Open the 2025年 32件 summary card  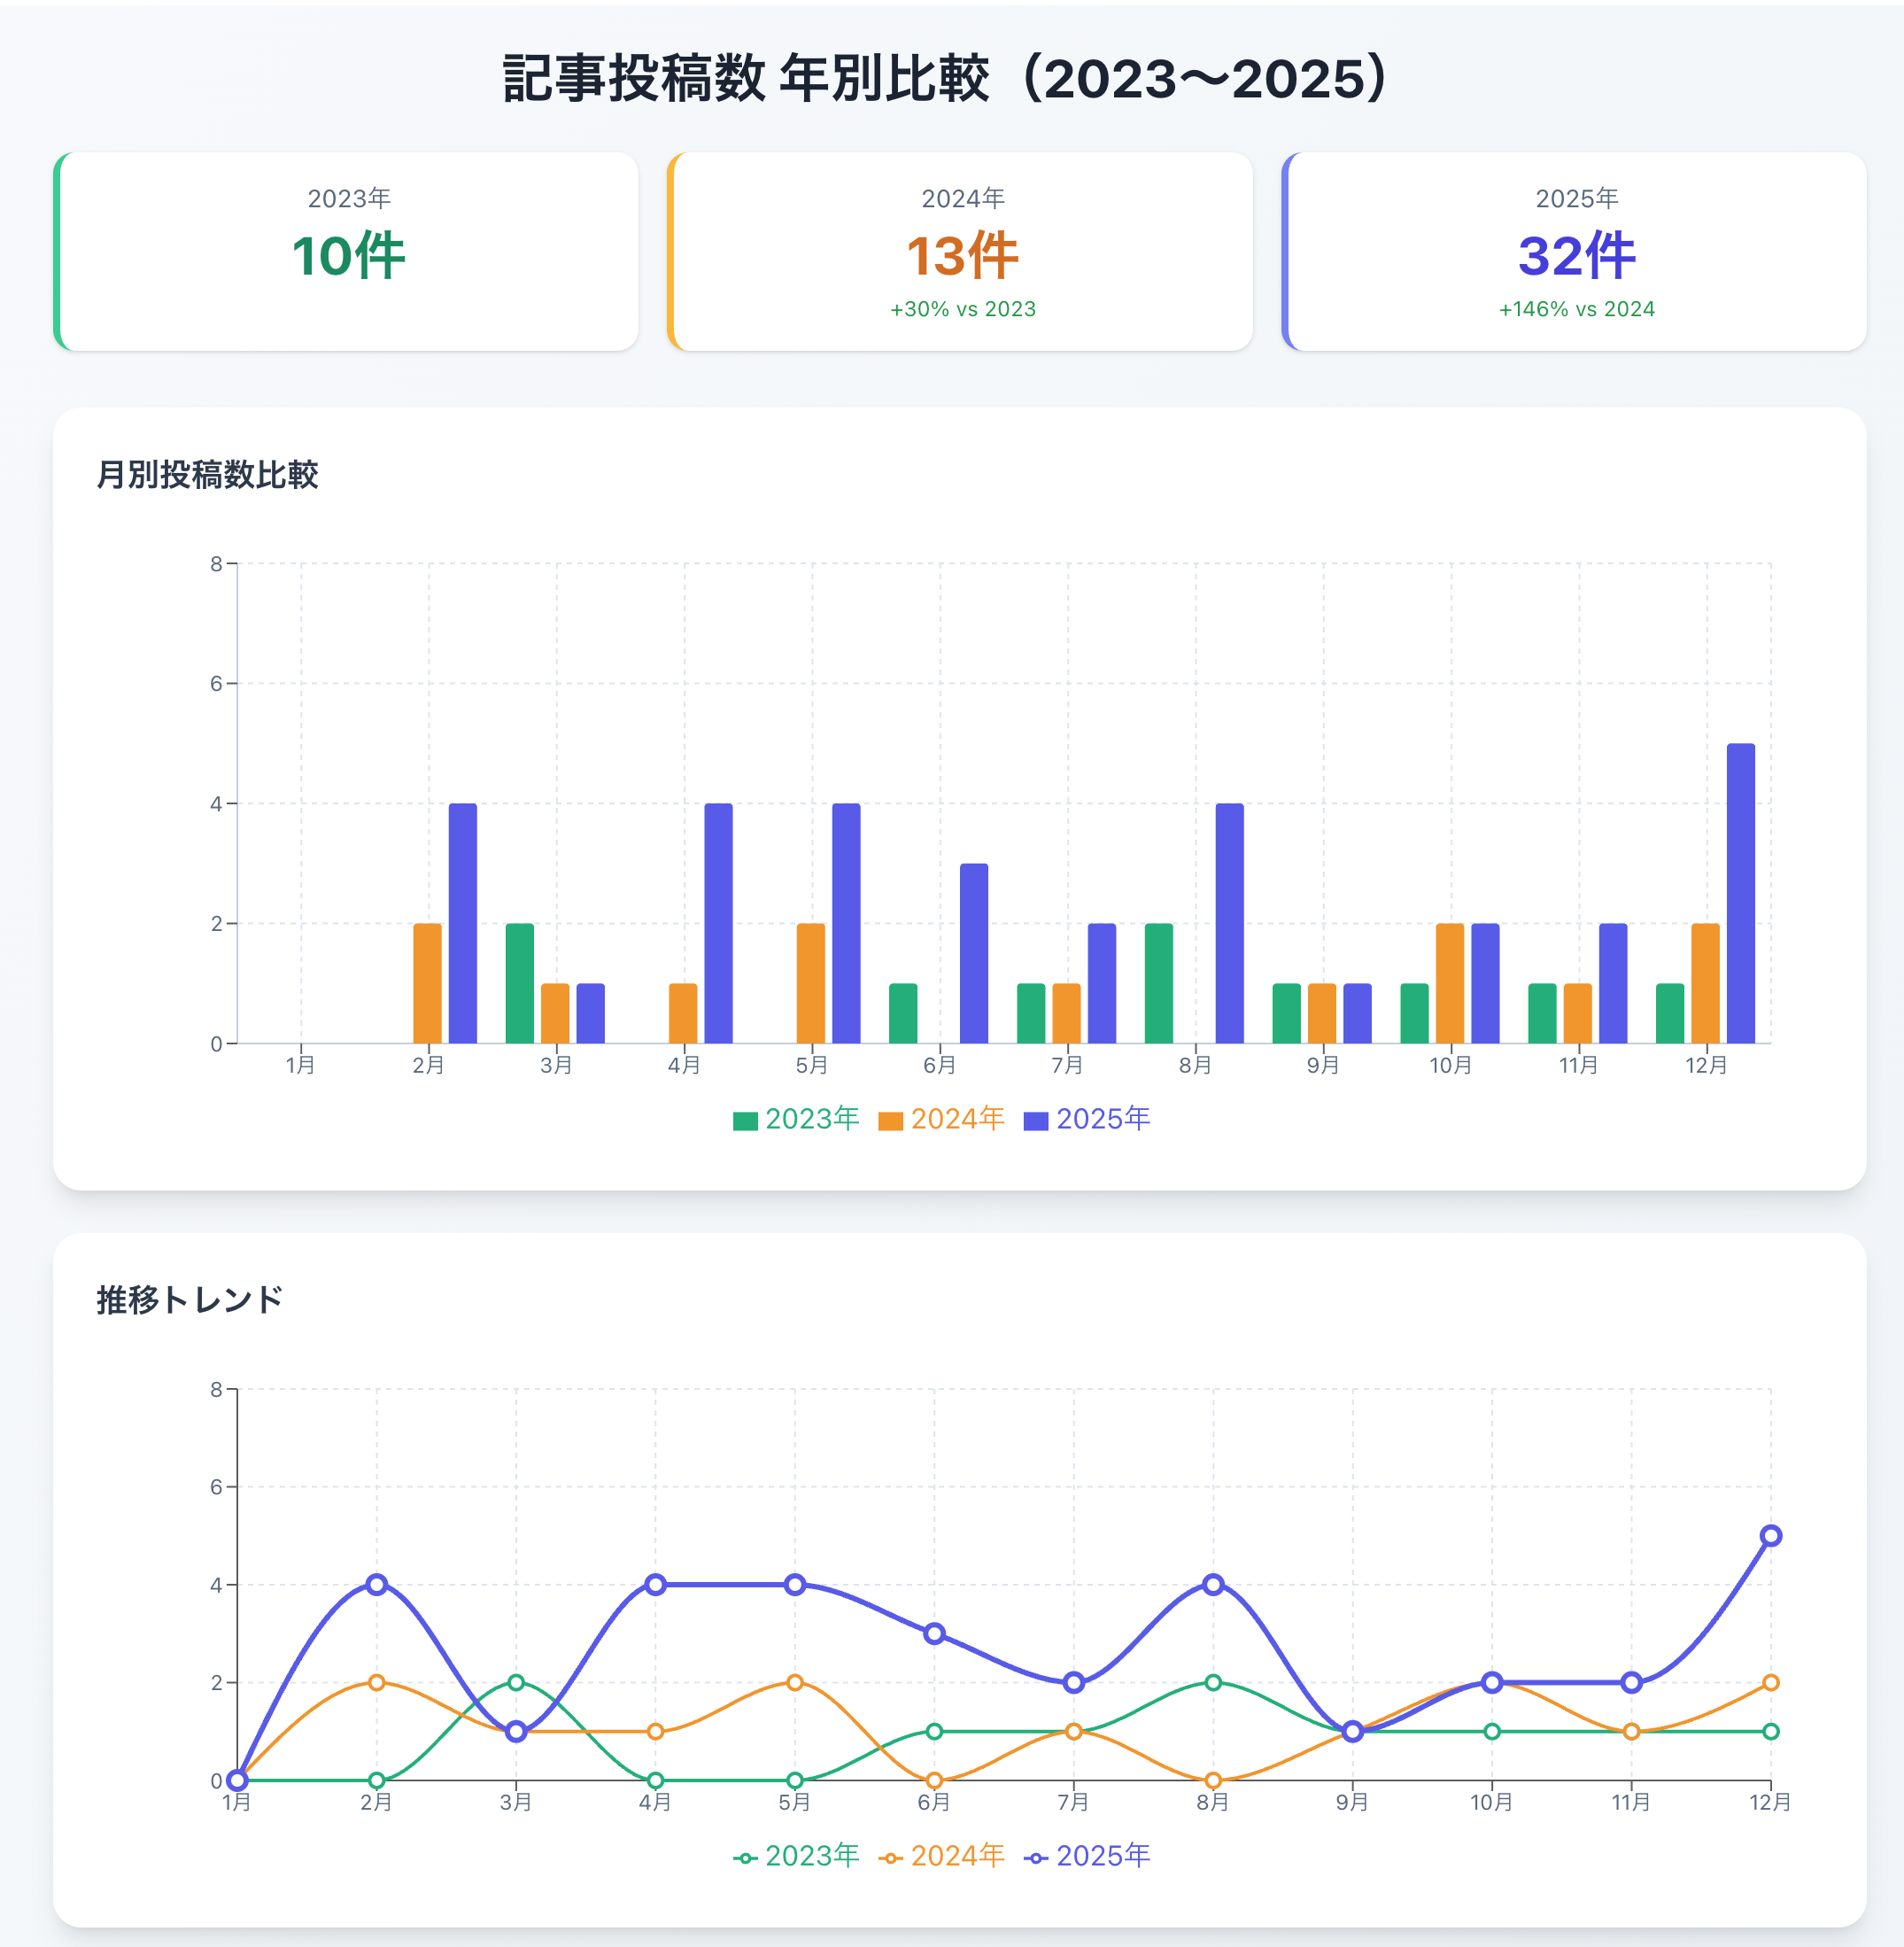[1575, 251]
